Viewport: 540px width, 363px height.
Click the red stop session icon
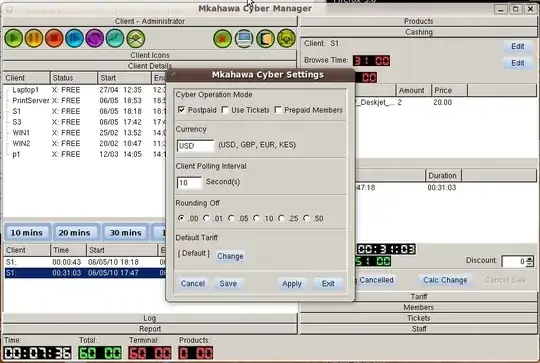tap(54, 38)
